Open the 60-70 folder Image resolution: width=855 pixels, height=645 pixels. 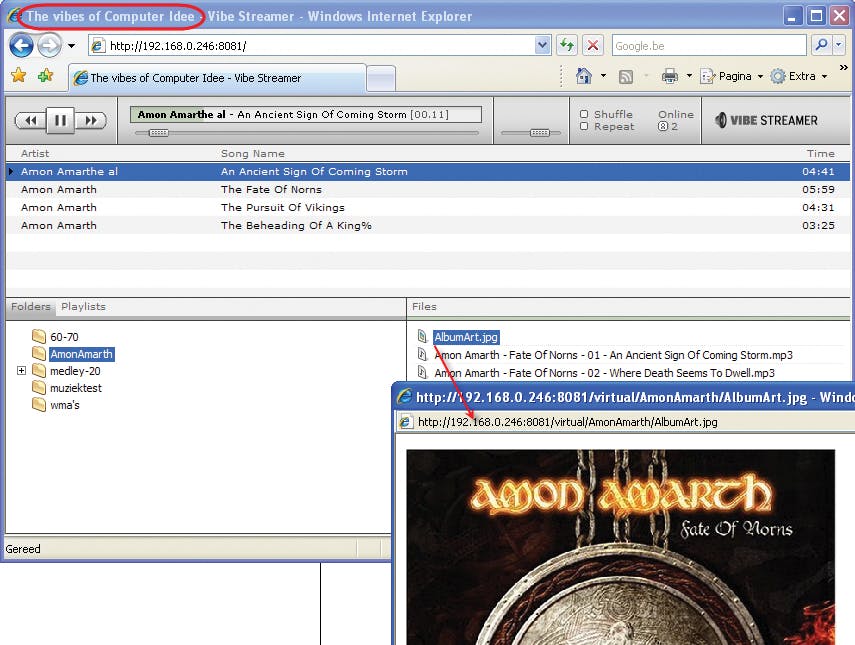(x=64, y=337)
